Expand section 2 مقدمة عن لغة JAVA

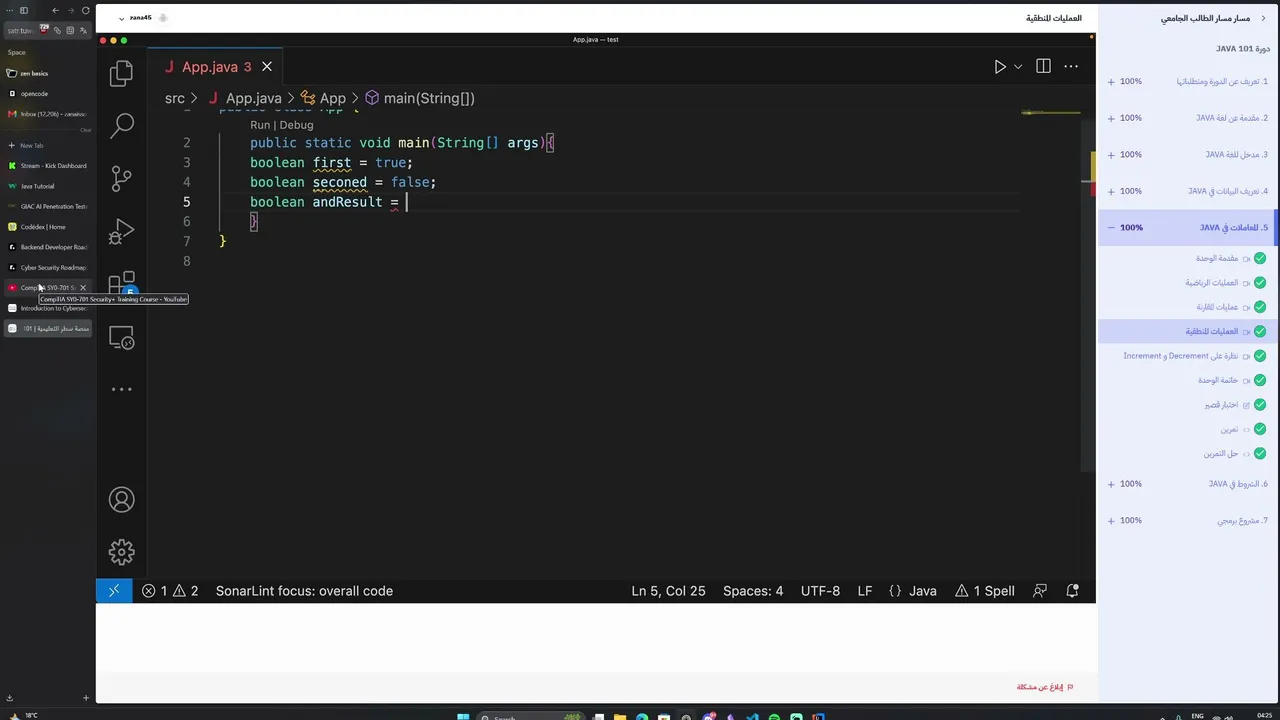[1111, 118]
